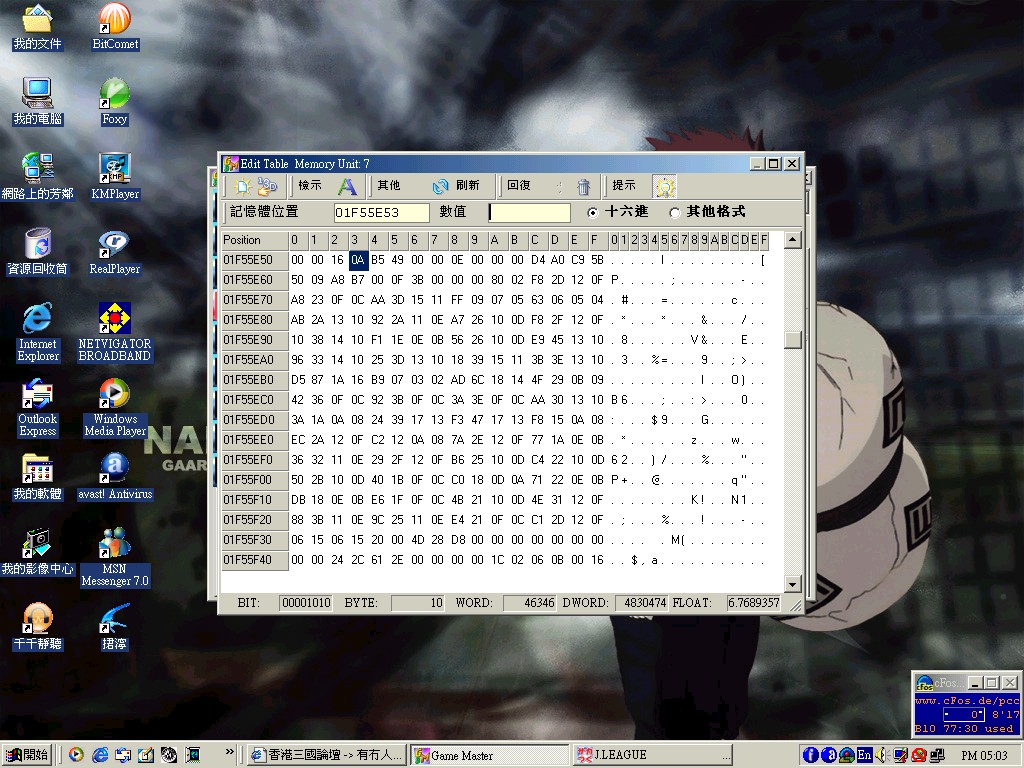Click the 回復 restore button
1024x768 pixels.
[x=519, y=185]
